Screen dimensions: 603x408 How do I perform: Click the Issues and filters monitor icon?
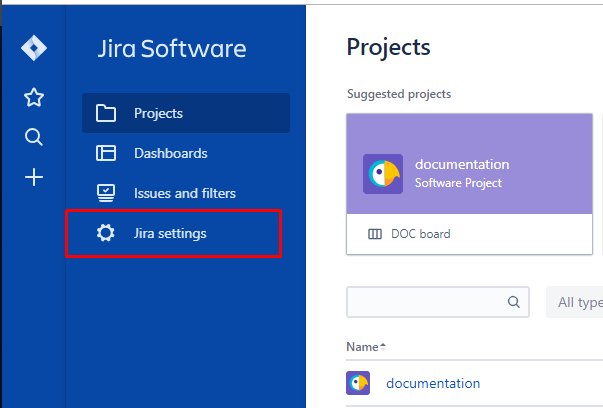(x=106, y=193)
